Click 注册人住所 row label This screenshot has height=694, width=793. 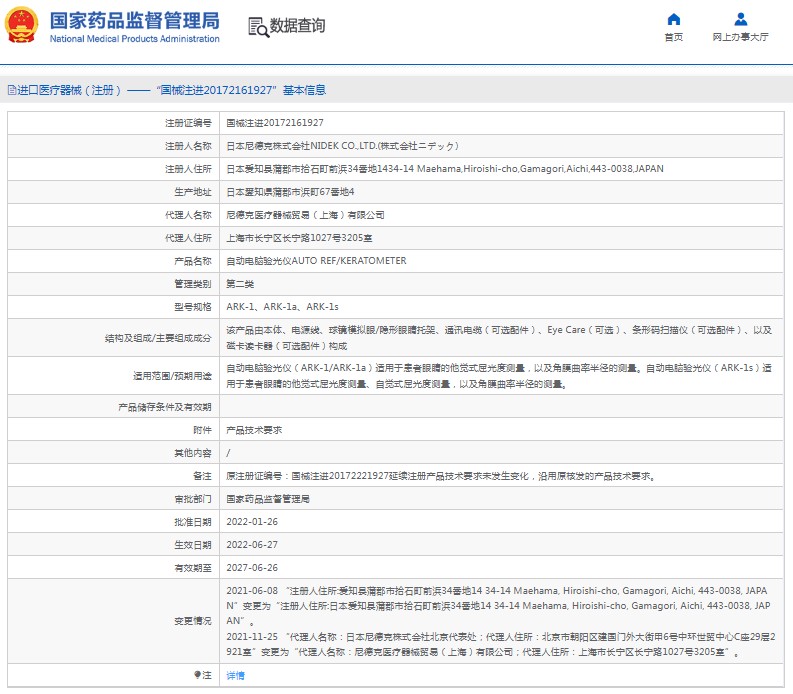(188, 168)
